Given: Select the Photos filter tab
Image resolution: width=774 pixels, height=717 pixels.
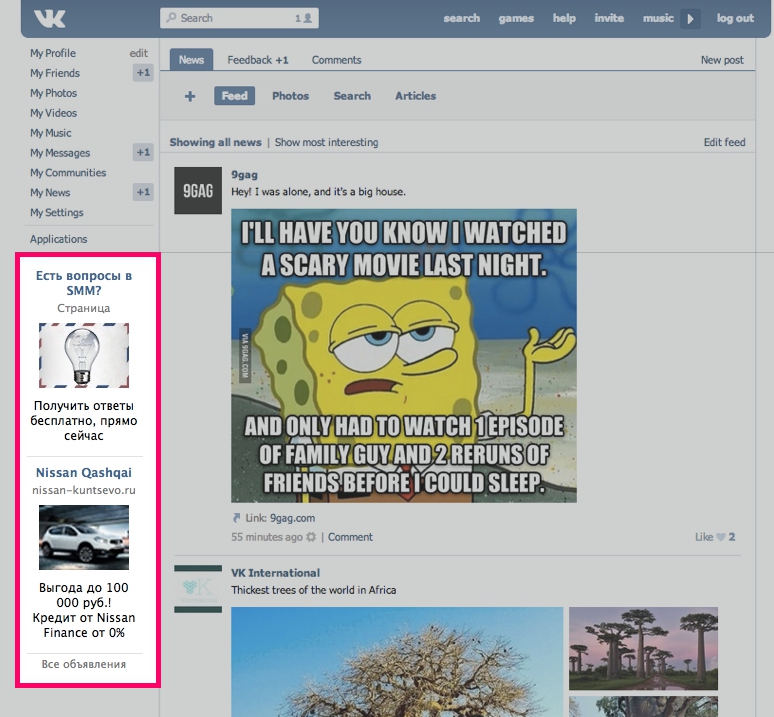Looking at the screenshot, I should point(290,96).
